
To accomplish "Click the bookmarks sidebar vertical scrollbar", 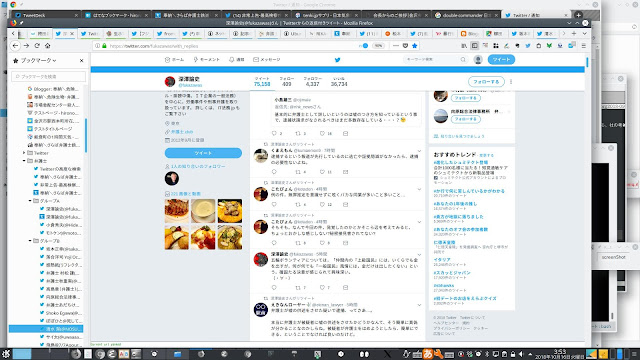I will [86, 135].
